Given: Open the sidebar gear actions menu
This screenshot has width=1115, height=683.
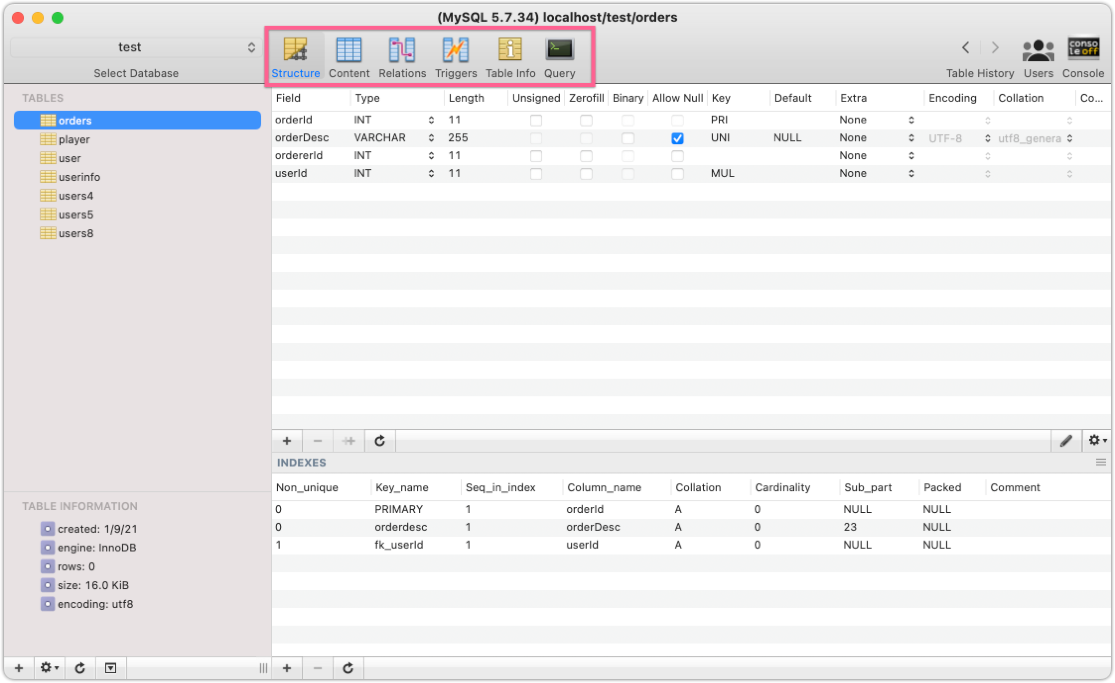Looking at the screenshot, I should (49, 668).
